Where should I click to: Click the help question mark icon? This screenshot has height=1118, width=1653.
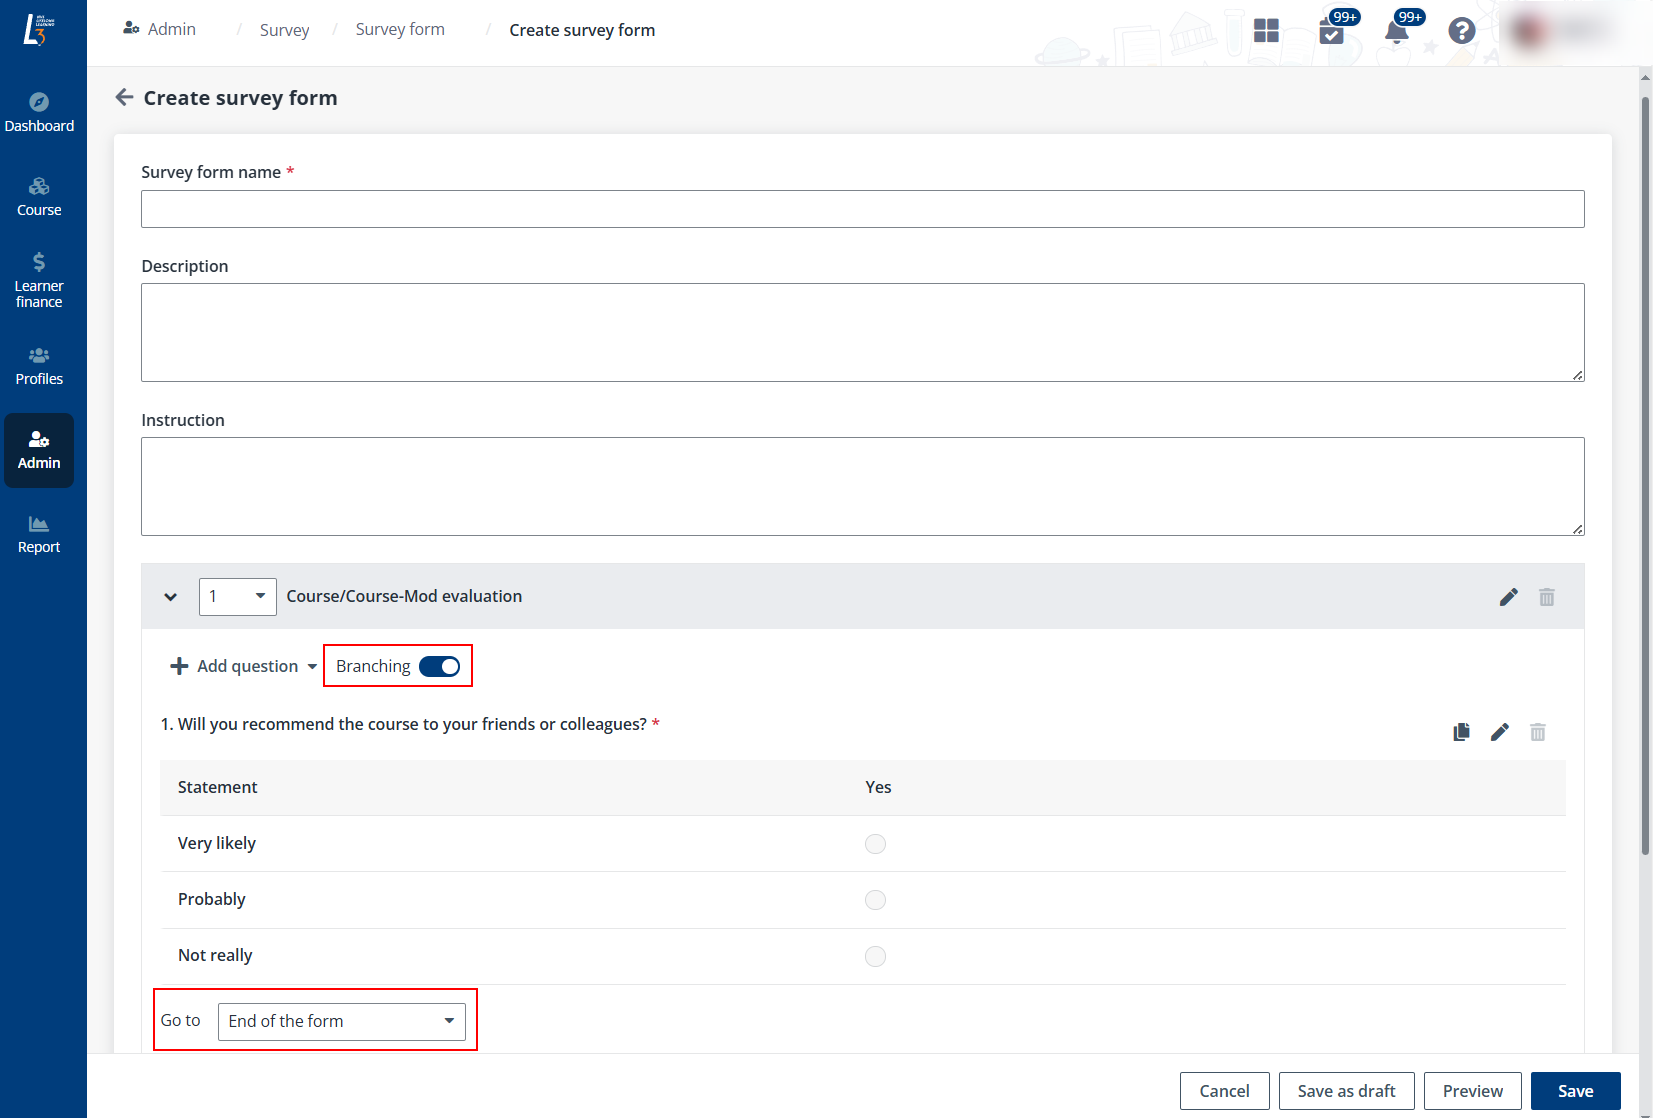pos(1461,31)
